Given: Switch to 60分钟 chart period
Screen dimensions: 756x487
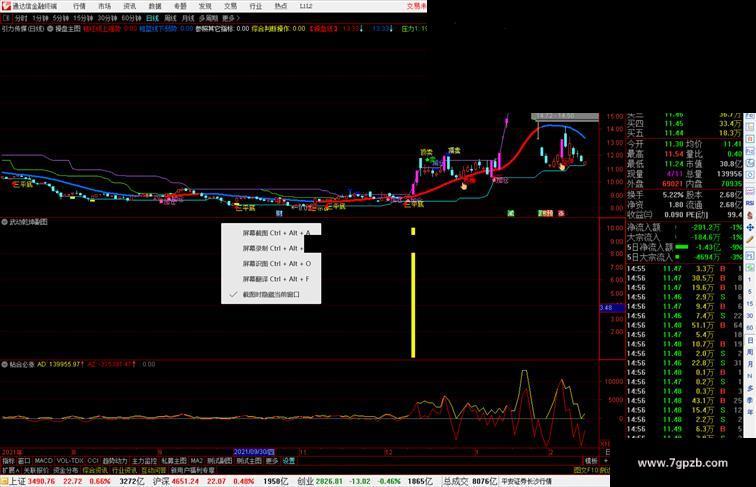Looking at the screenshot, I should point(131,18).
